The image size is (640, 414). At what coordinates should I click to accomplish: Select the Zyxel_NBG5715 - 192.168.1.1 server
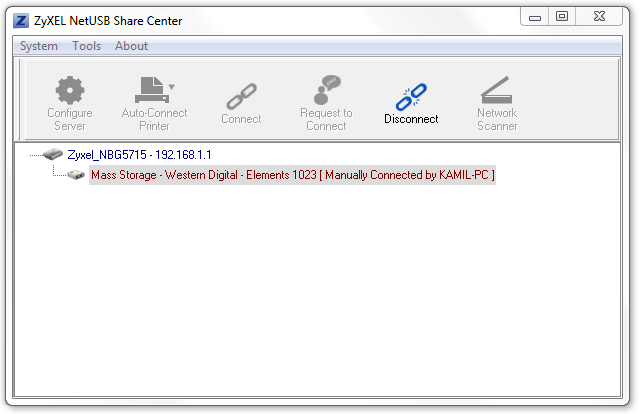click(139, 155)
